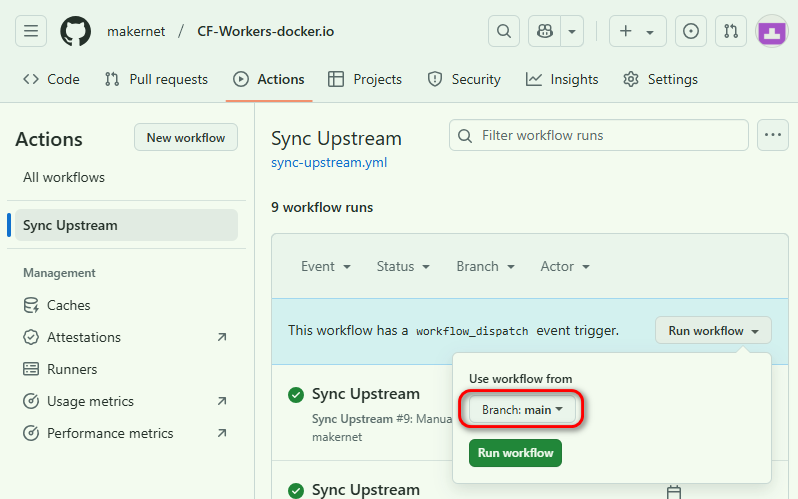Click the user avatar icon
This screenshot has height=499, width=798.
point(771,31)
